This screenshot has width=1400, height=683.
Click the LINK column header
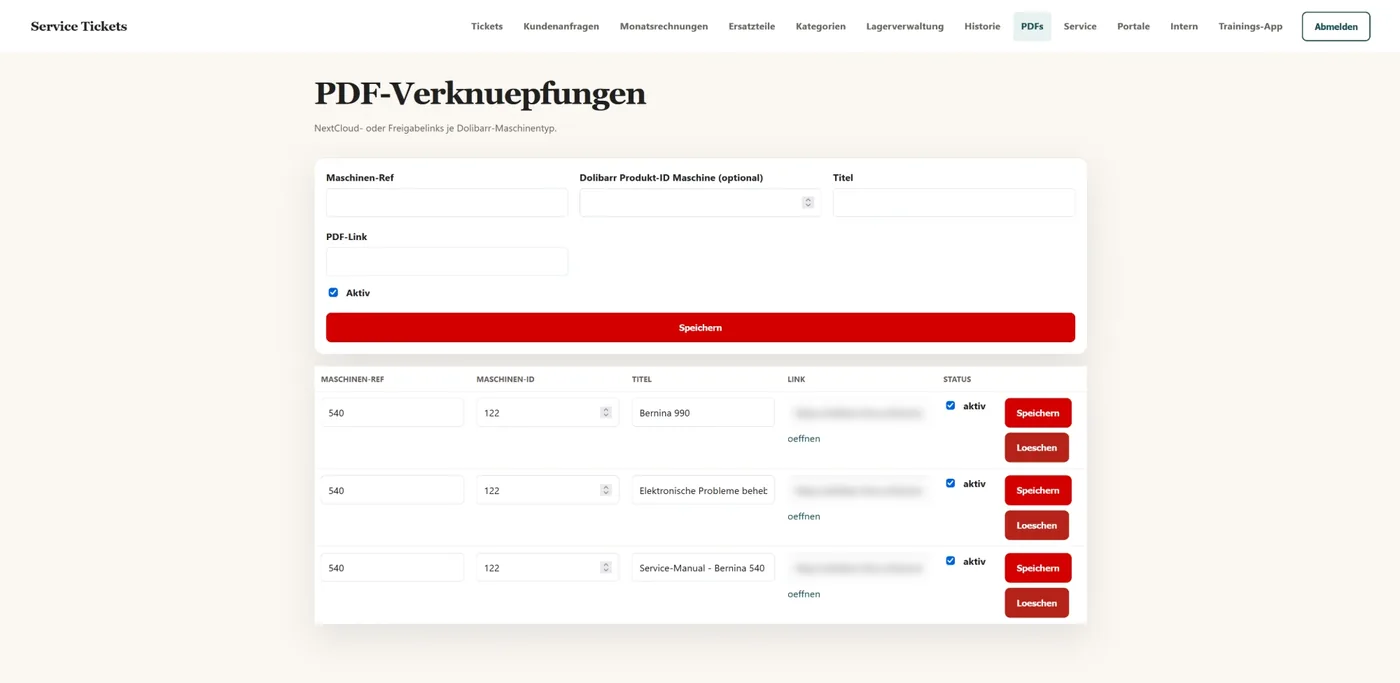tap(796, 380)
